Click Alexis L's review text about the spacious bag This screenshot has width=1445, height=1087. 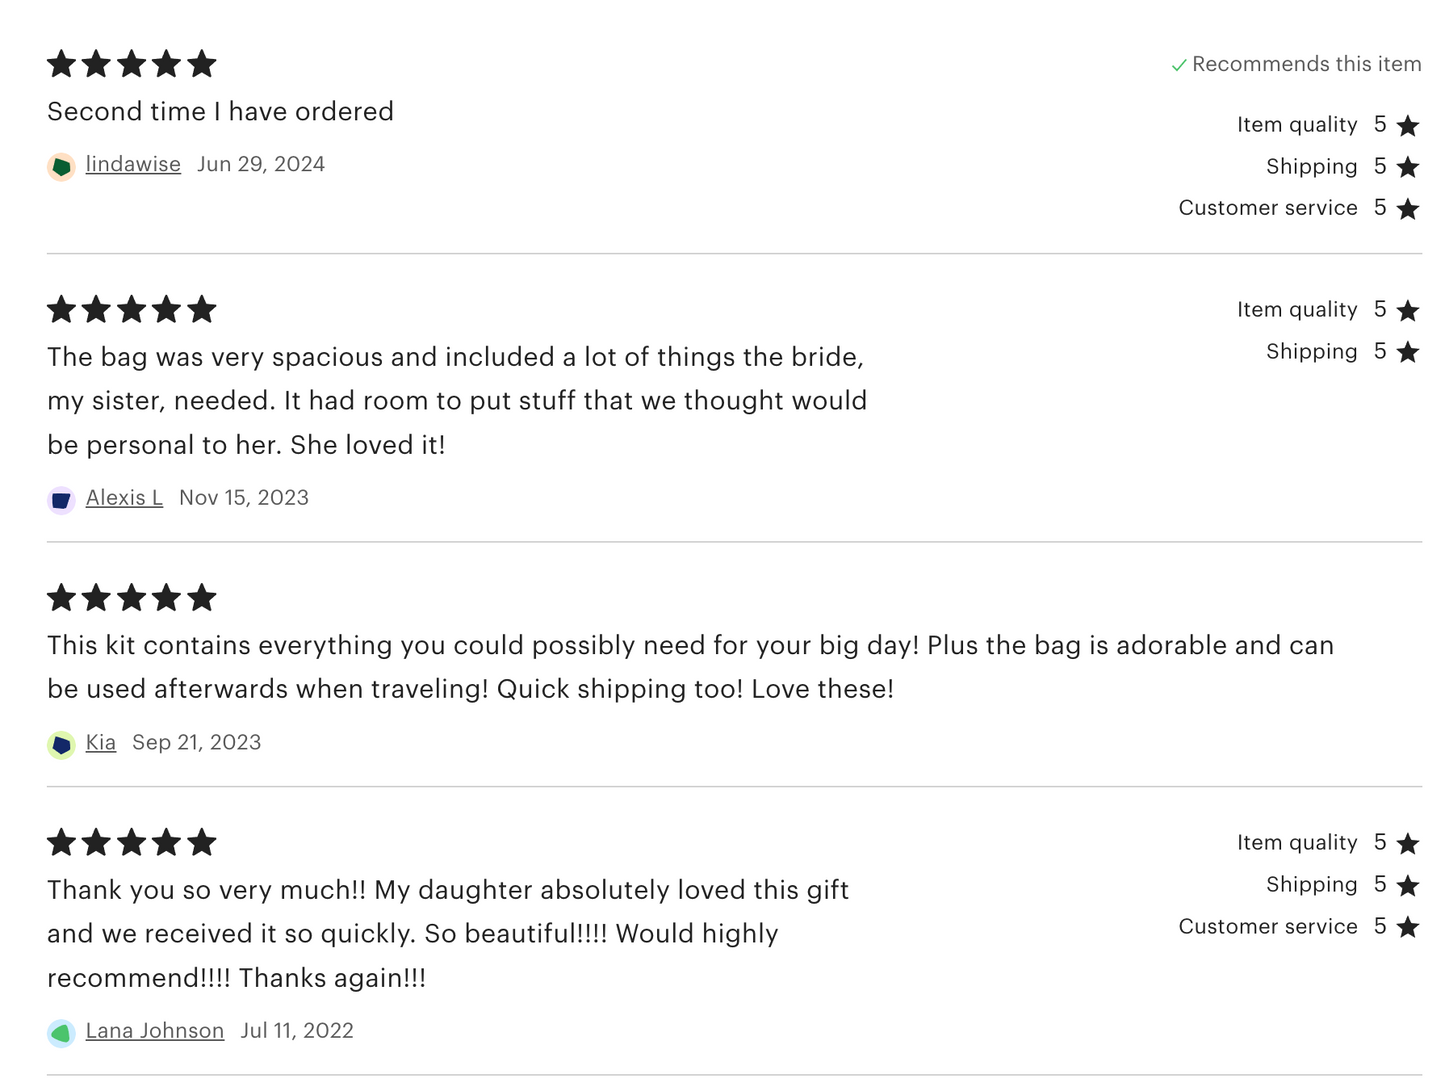456,400
